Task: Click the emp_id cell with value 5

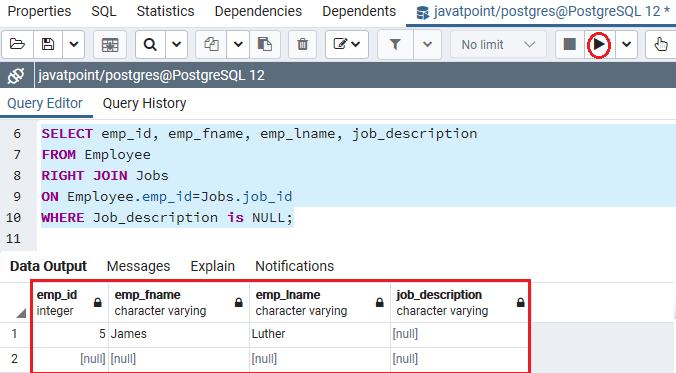Action: point(70,334)
